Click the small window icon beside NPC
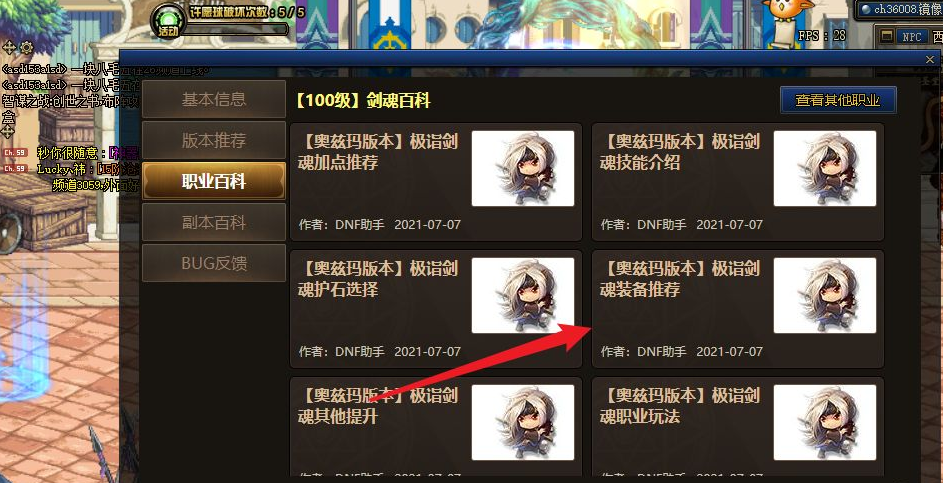Screen dimensions: 943x483 [x=886, y=36]
